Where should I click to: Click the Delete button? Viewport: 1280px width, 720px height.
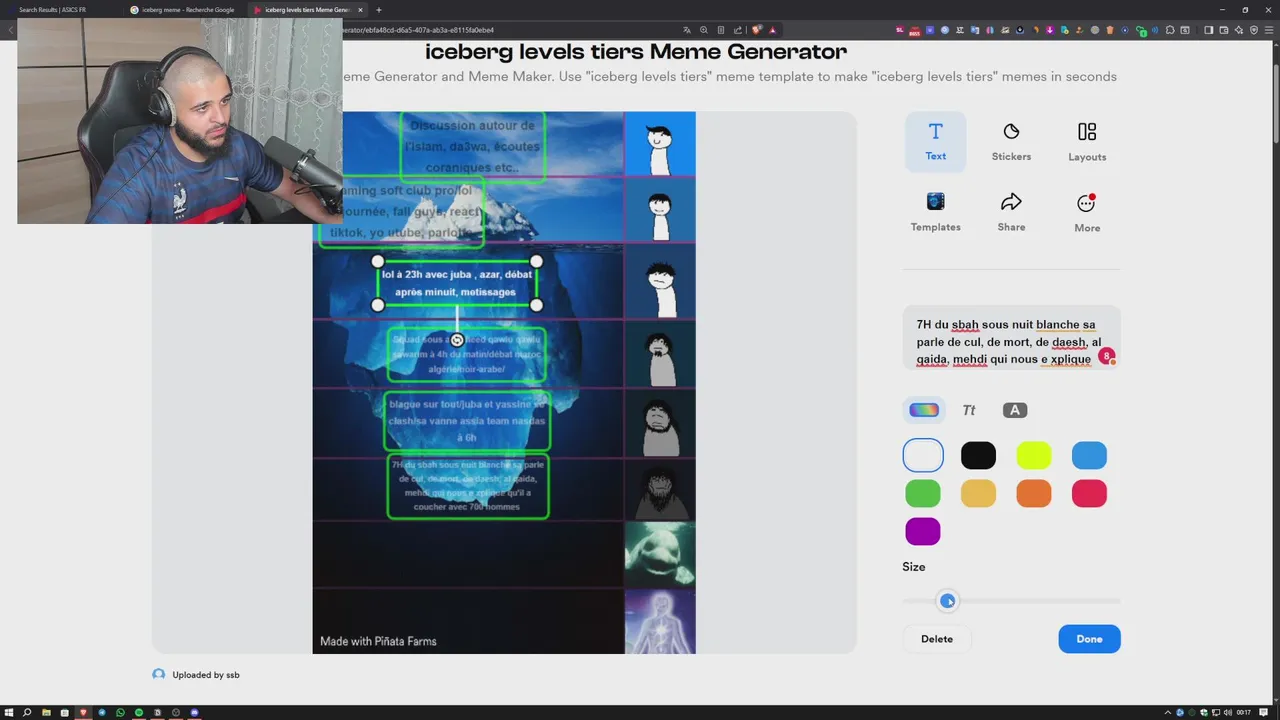937,639
